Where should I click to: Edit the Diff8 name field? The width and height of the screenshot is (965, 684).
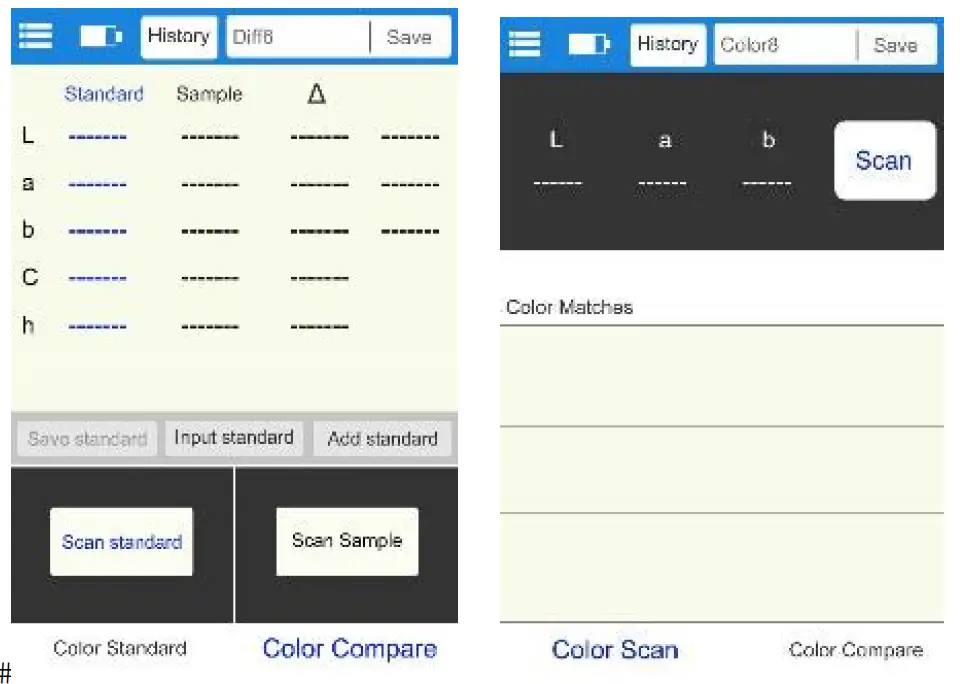(x=296, y=37)
